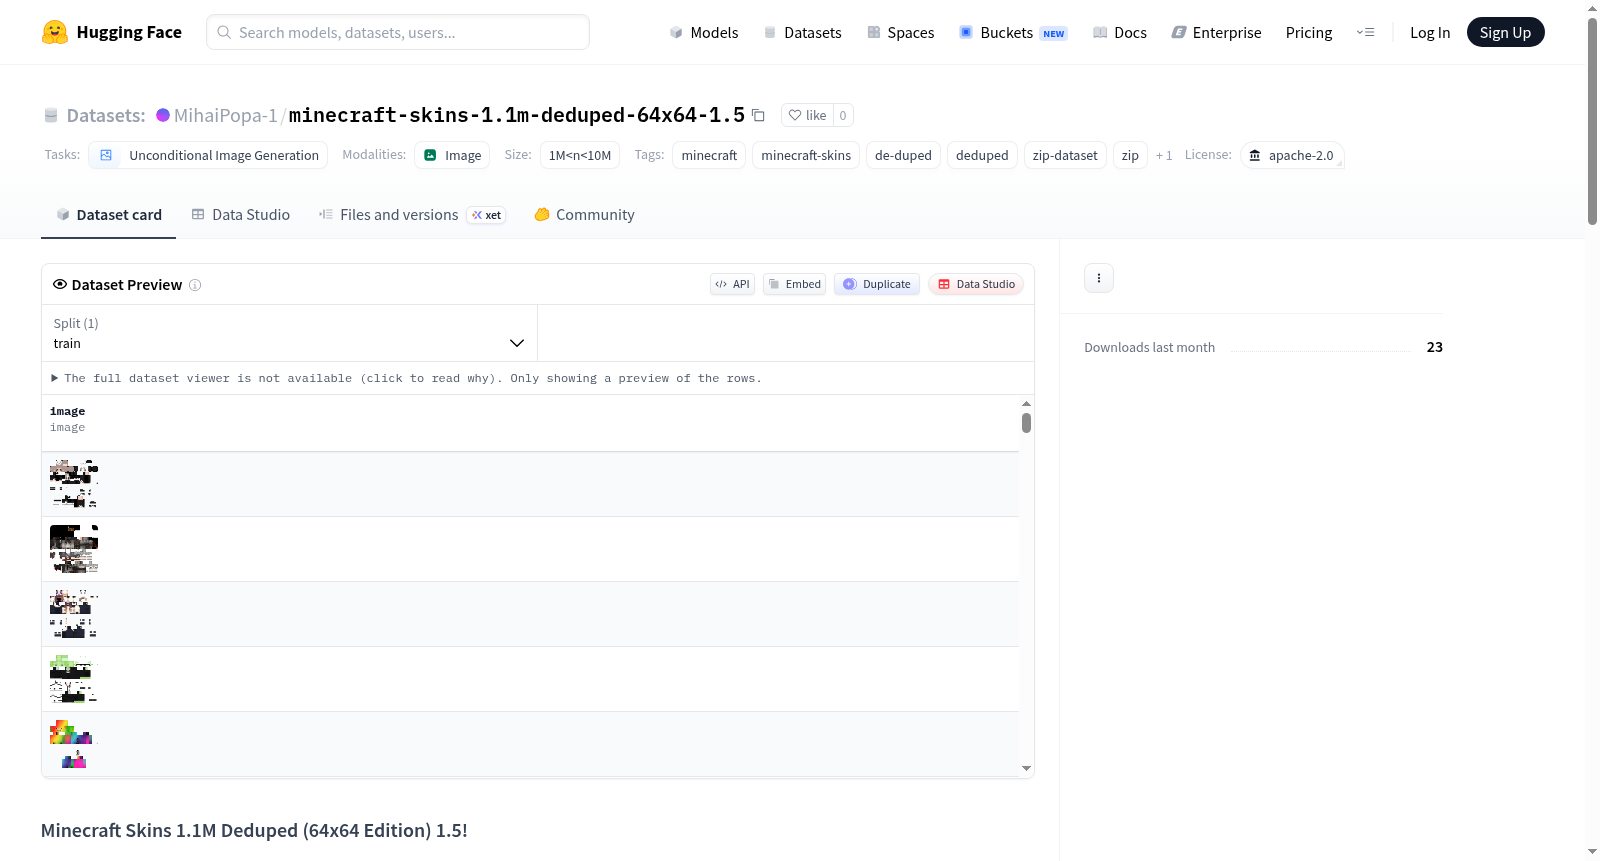This screenshot has height=861, width=1600.
Task: Click the Sign Up button
Action: [1505, 32]
